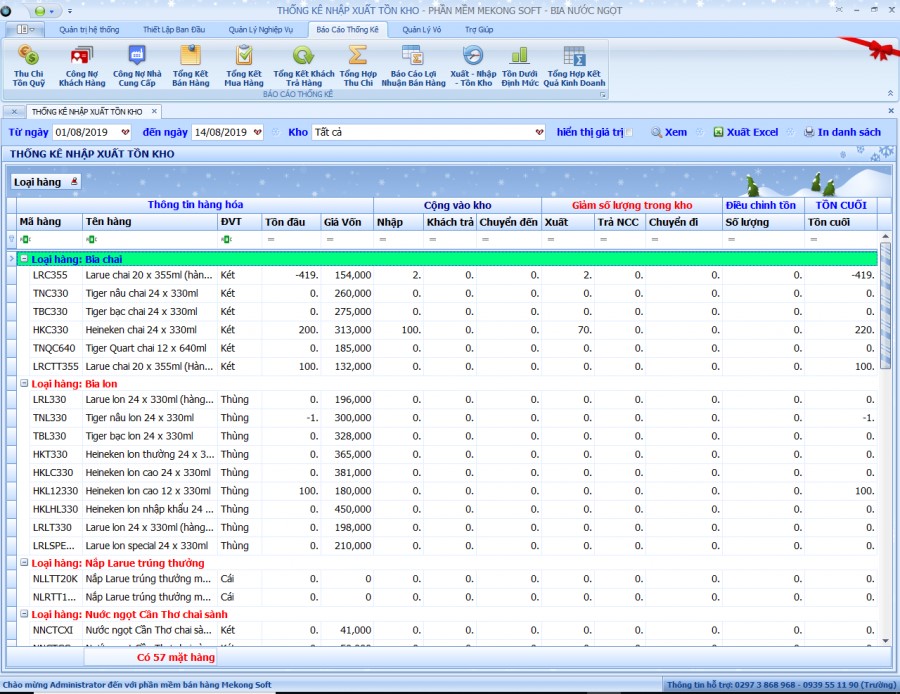This screenshot has width=900, height=694.
Task: Open Tổng Kết Khách Trả Hàng report
Action: [x=304, y=67]
